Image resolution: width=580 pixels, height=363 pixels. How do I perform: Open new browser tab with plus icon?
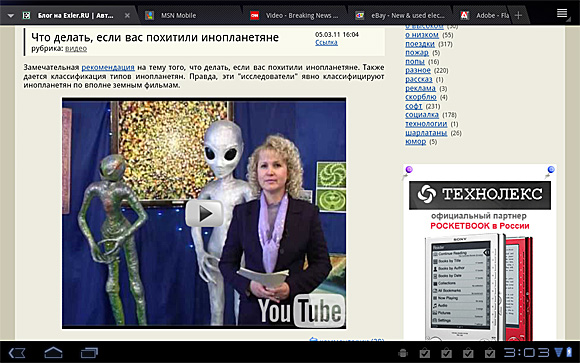click(518, 15)
